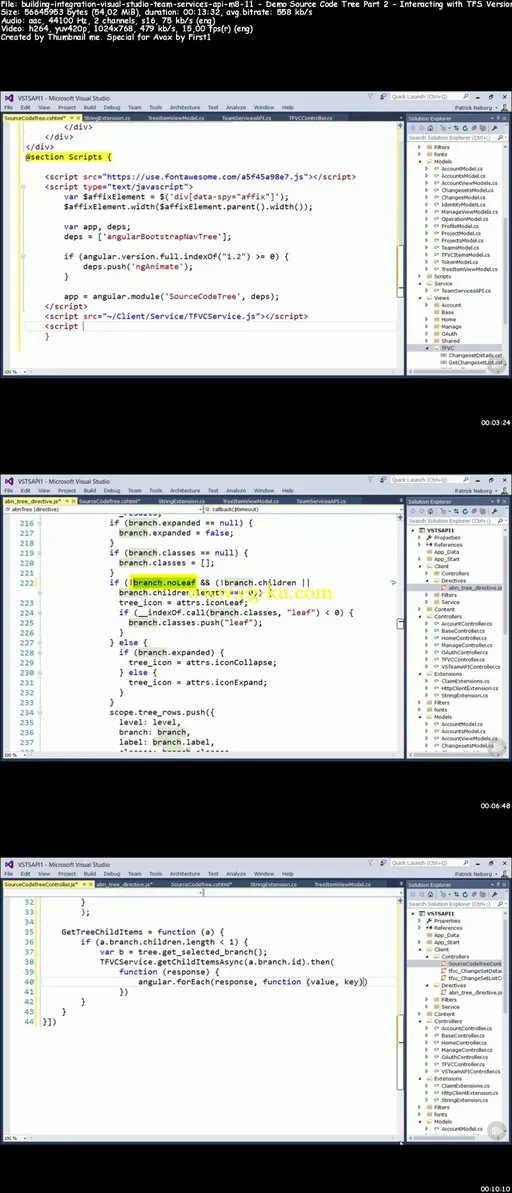512x1193 pixels.
Task: Click highlighted branch.noLeaf text in the 00:06:48 editor
Action: (x=164, y=583)
